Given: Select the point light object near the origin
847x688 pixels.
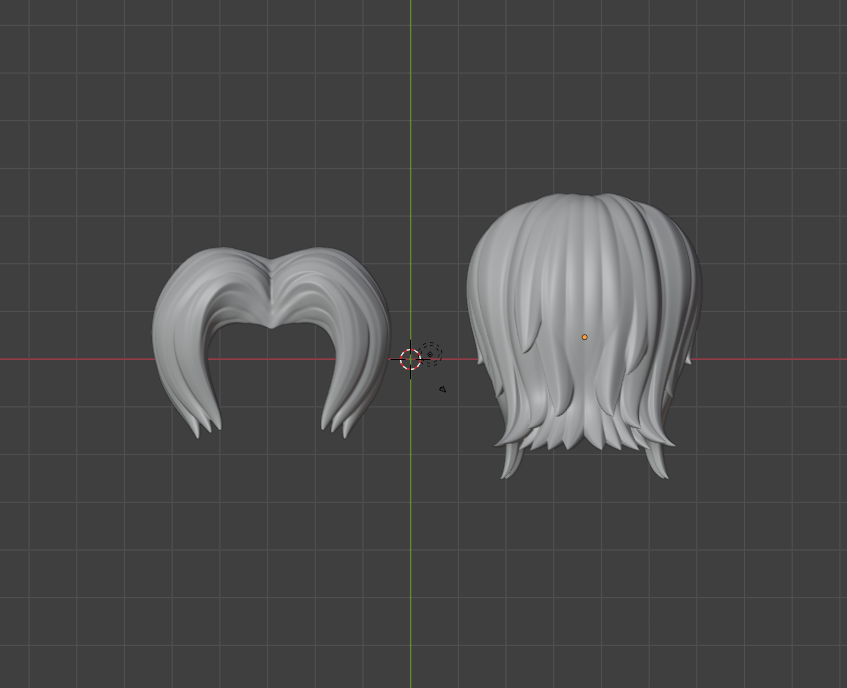Looking at the screenshot, I should [x=431, y=354].
